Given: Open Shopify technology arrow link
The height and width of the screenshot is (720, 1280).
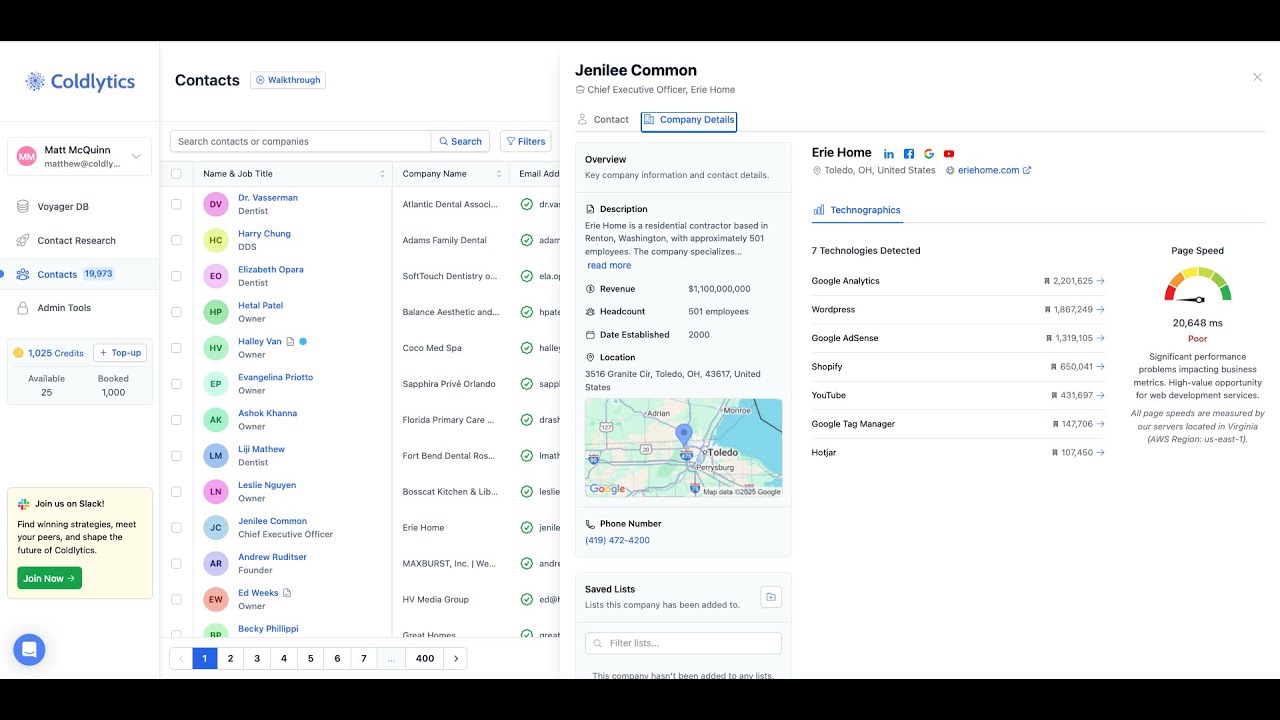Looking at the screenshot, I should click(1101, 367).
